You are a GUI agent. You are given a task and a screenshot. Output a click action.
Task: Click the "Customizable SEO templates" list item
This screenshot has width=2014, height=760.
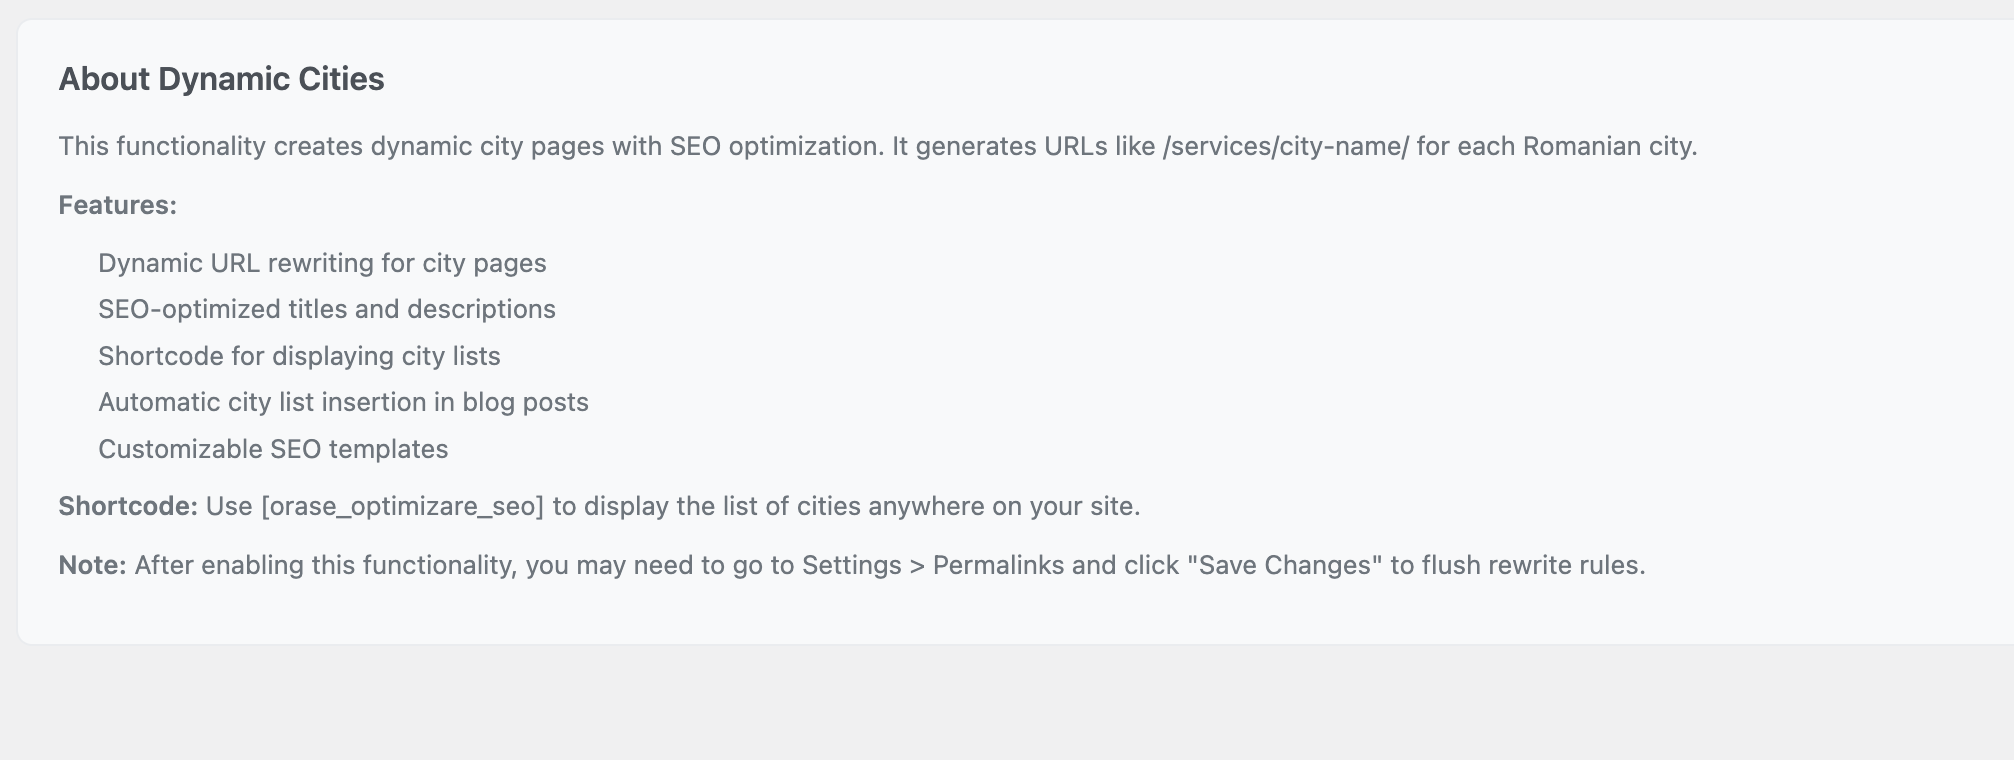click(x=273, y=449)
